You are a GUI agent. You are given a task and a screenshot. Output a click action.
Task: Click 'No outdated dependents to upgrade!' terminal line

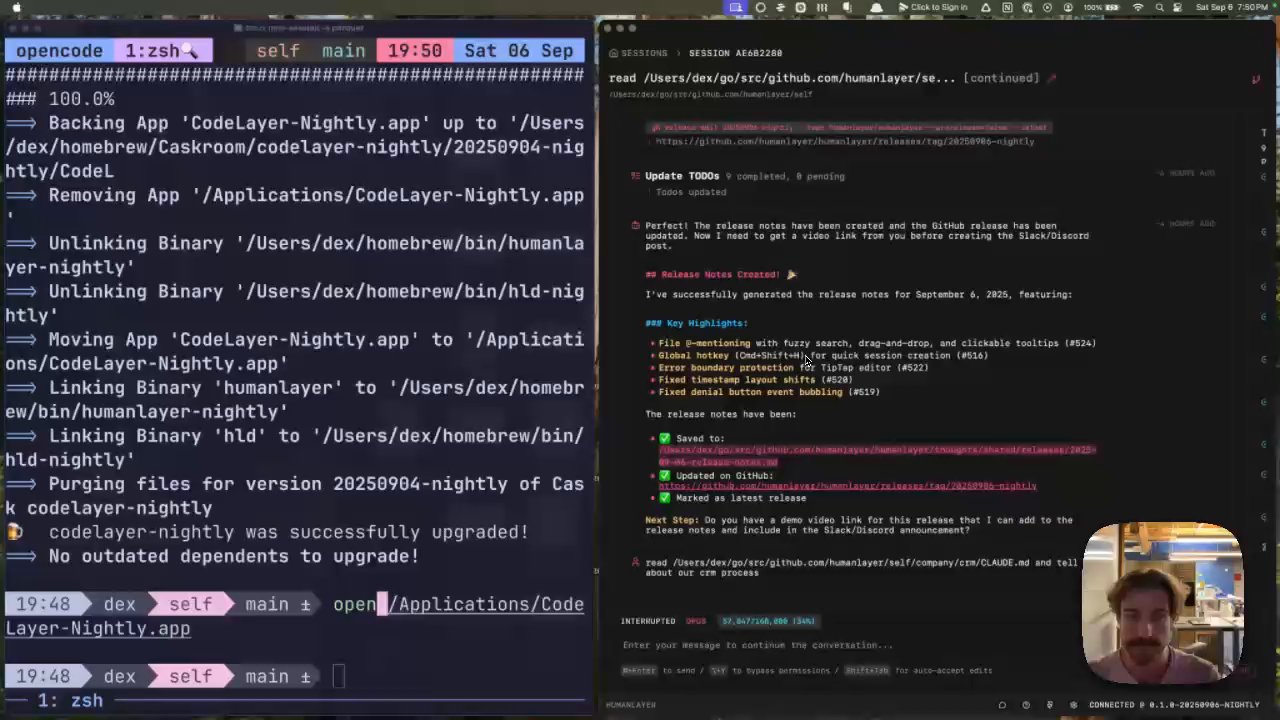(x=233, y=556)
